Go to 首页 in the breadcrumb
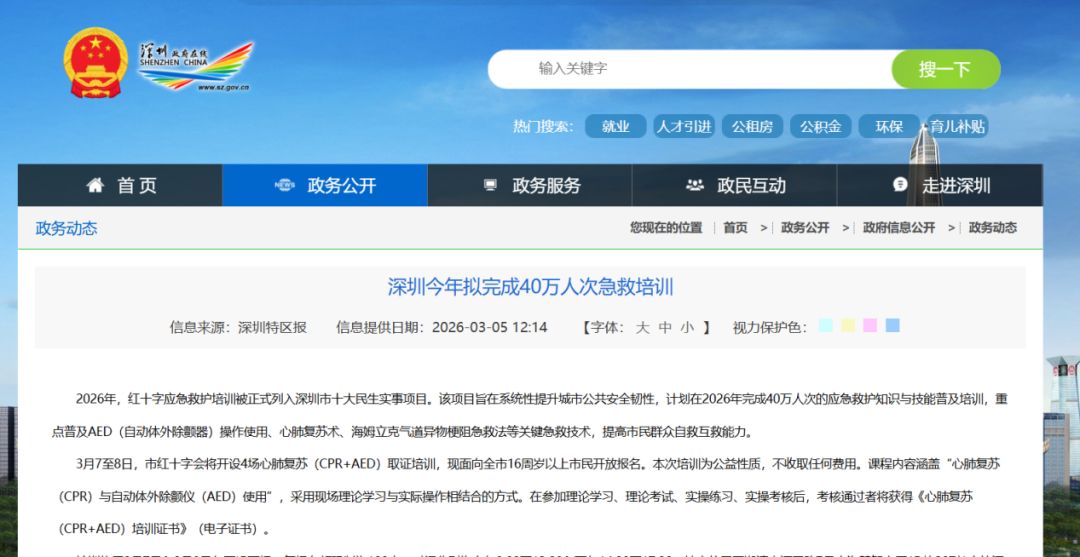 click(735, 228)
